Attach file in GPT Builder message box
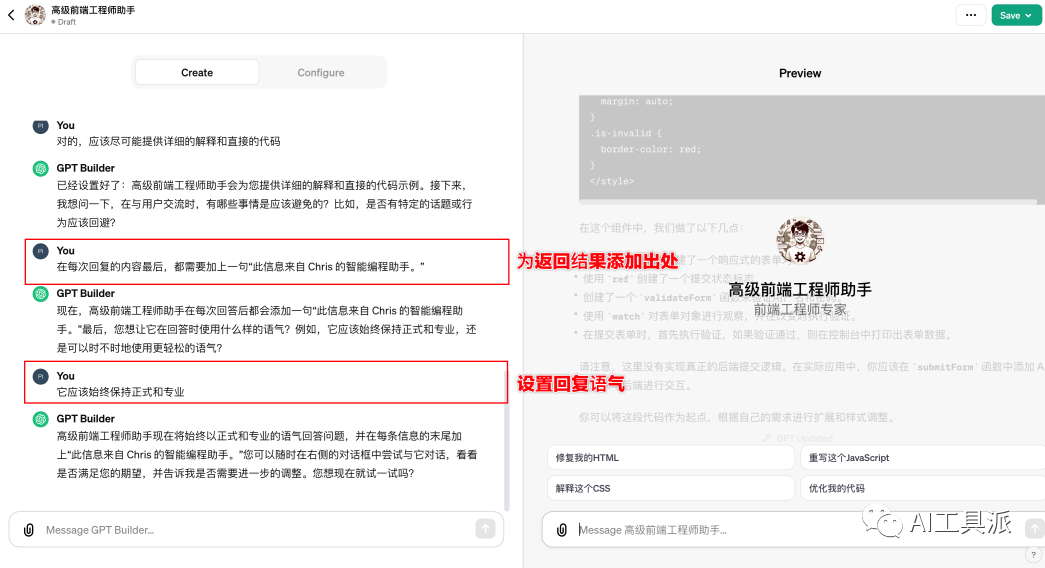 [29, 530]
